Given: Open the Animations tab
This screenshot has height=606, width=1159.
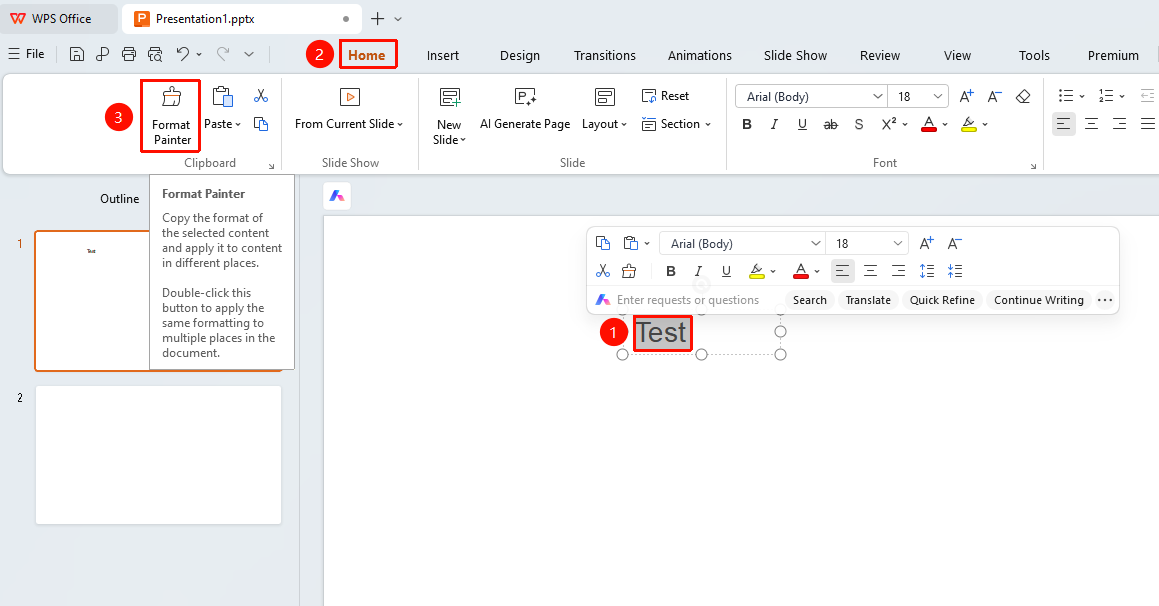Looking at the screenshot, I should click(699, 55).
